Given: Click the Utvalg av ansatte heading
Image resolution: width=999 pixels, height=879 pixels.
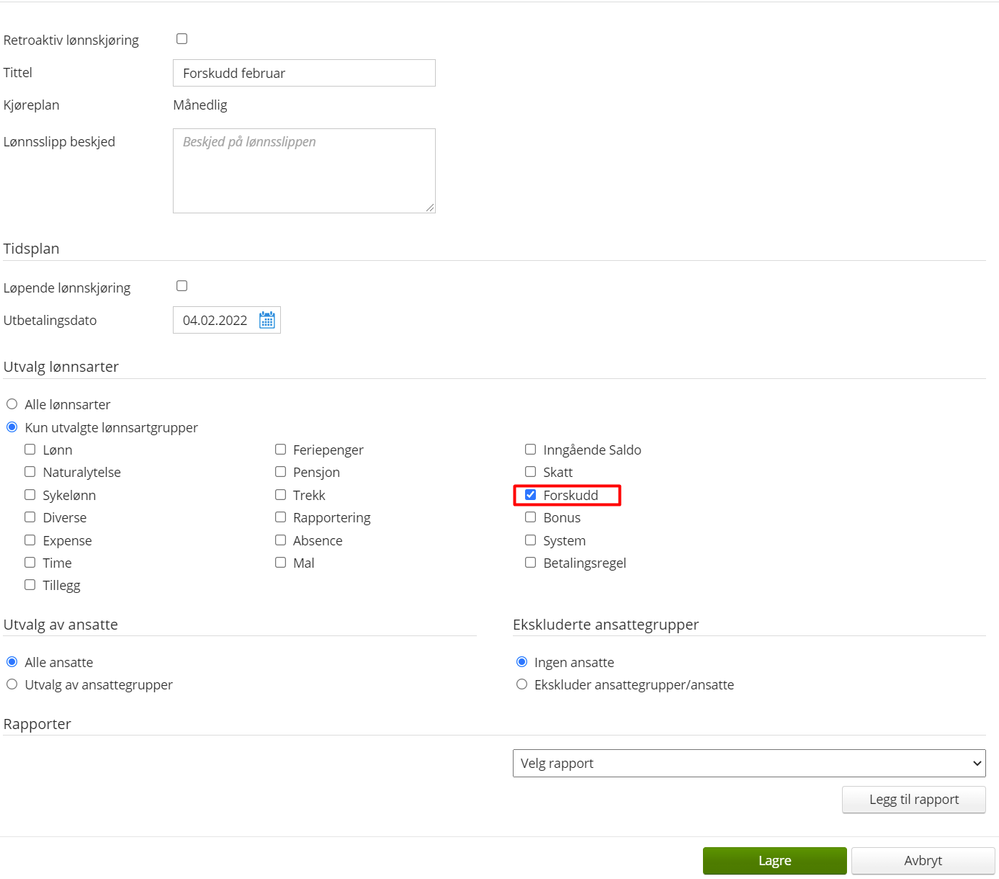Looking at the screenshot, I should 61,625.
